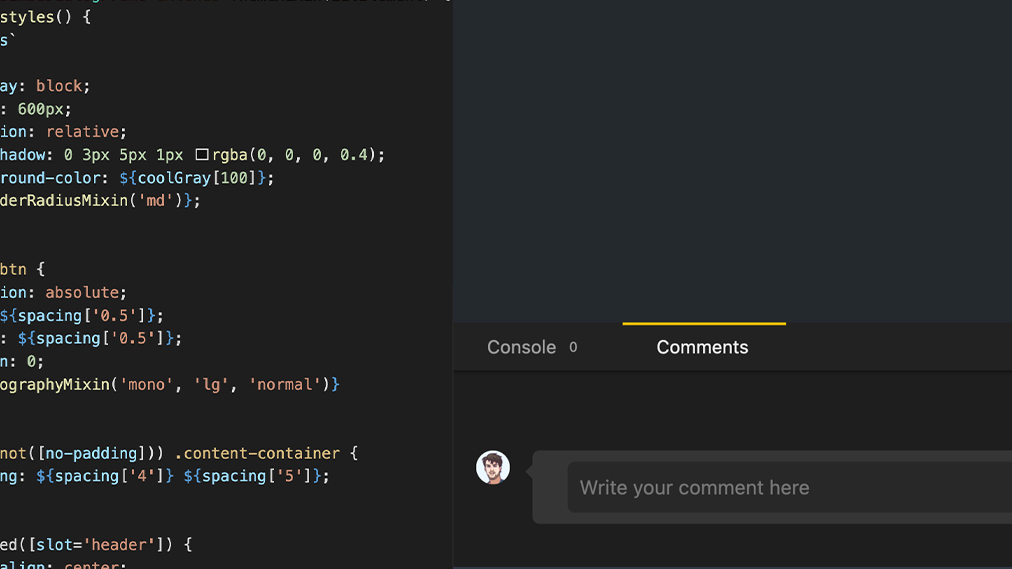This screenshot has height=569, width=1012.
Task: Click the spacing['5'] expression
Action: pos(259,476)
